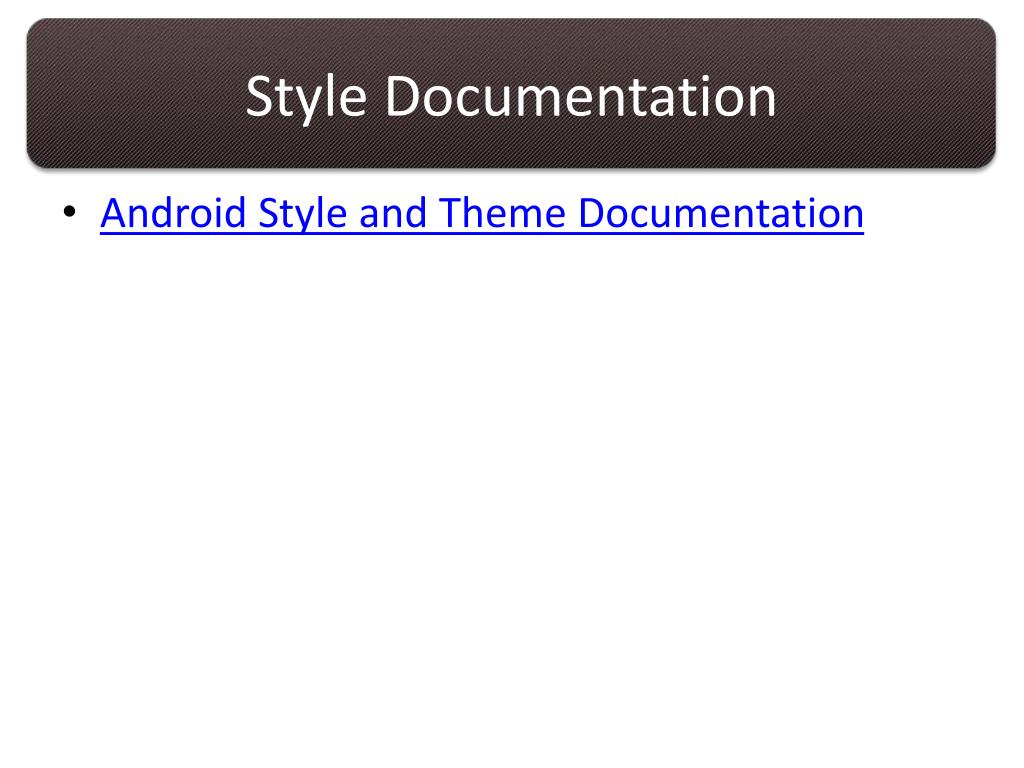Open the Android Style and Theme Documentation link
The height and width of the screenshot is (768, 1024).
coord(482,214)
